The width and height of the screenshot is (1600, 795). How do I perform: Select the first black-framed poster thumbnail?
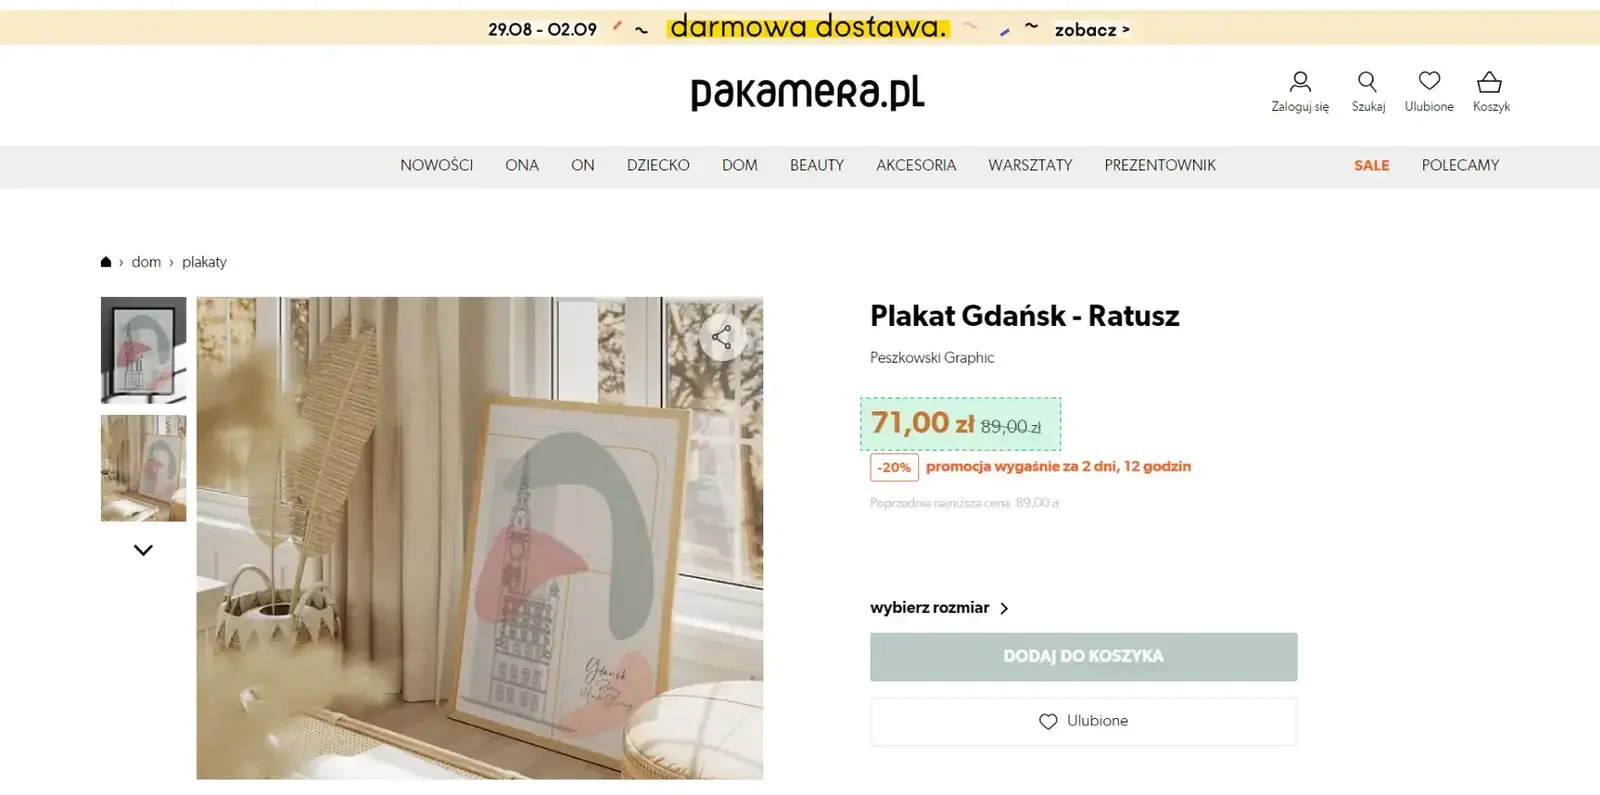pyautogui.click(x=143, y=350)
